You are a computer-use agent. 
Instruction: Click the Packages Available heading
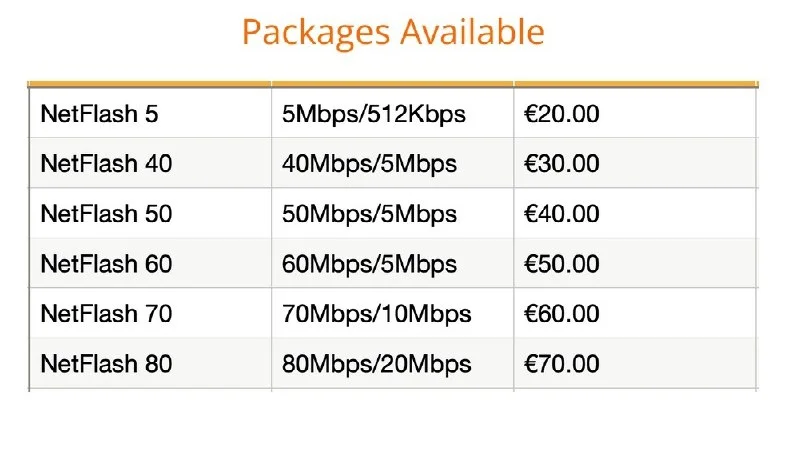393,31
